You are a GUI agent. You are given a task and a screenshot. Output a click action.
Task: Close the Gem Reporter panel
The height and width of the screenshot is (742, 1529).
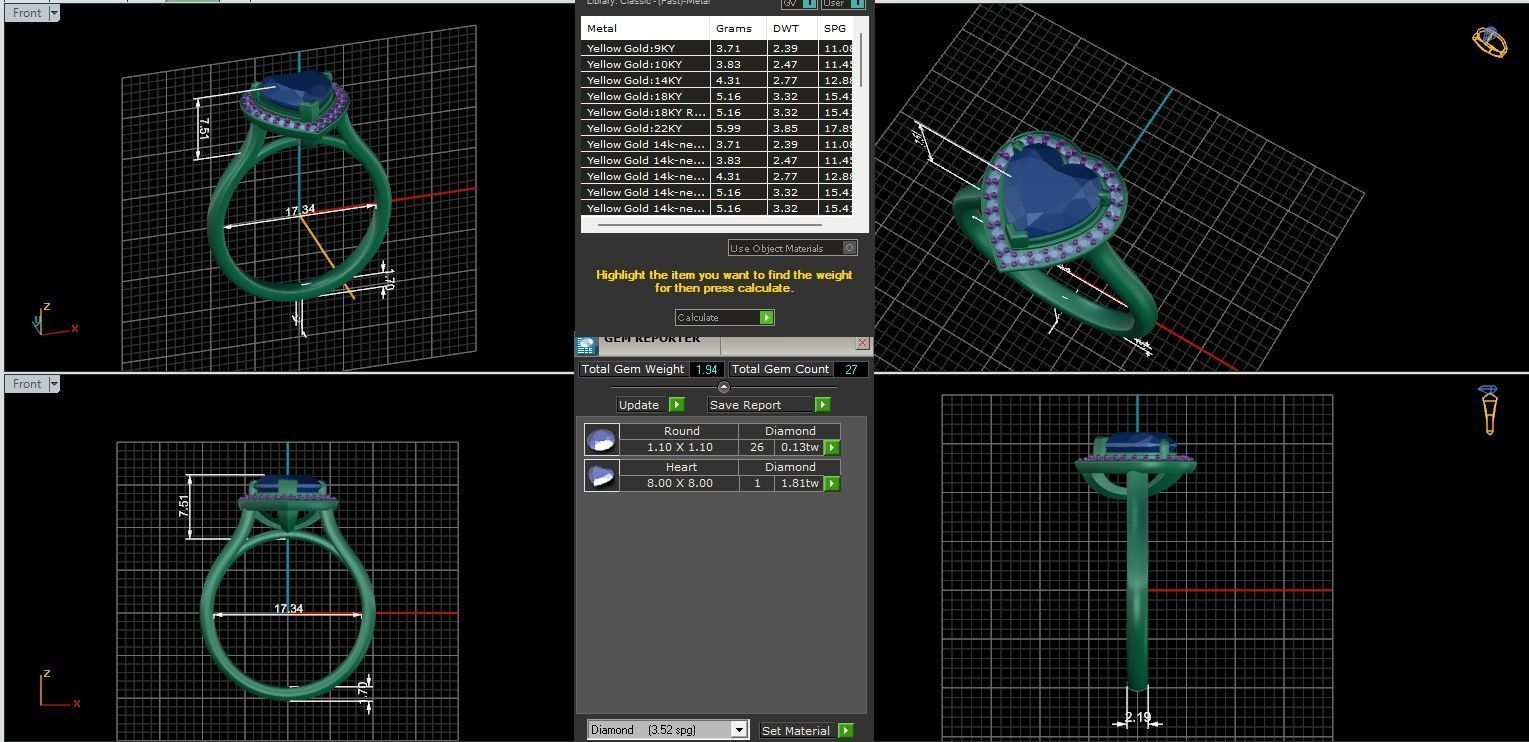point(862,342)
